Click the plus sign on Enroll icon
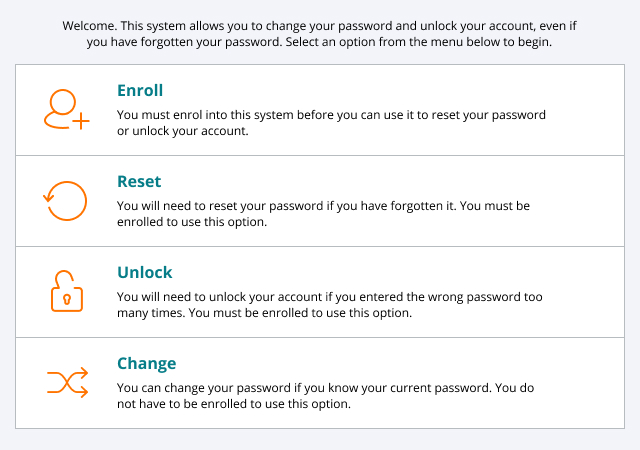The image size is (640, 450). [81, 121]
